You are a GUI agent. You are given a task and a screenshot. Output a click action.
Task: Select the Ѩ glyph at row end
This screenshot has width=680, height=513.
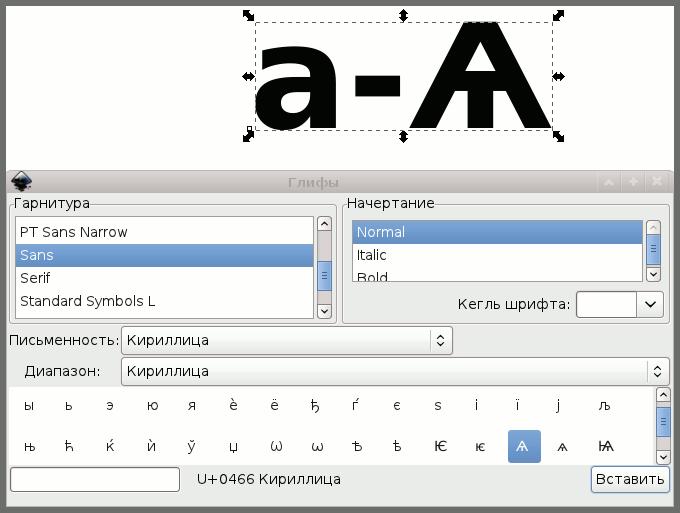(606, 446)
